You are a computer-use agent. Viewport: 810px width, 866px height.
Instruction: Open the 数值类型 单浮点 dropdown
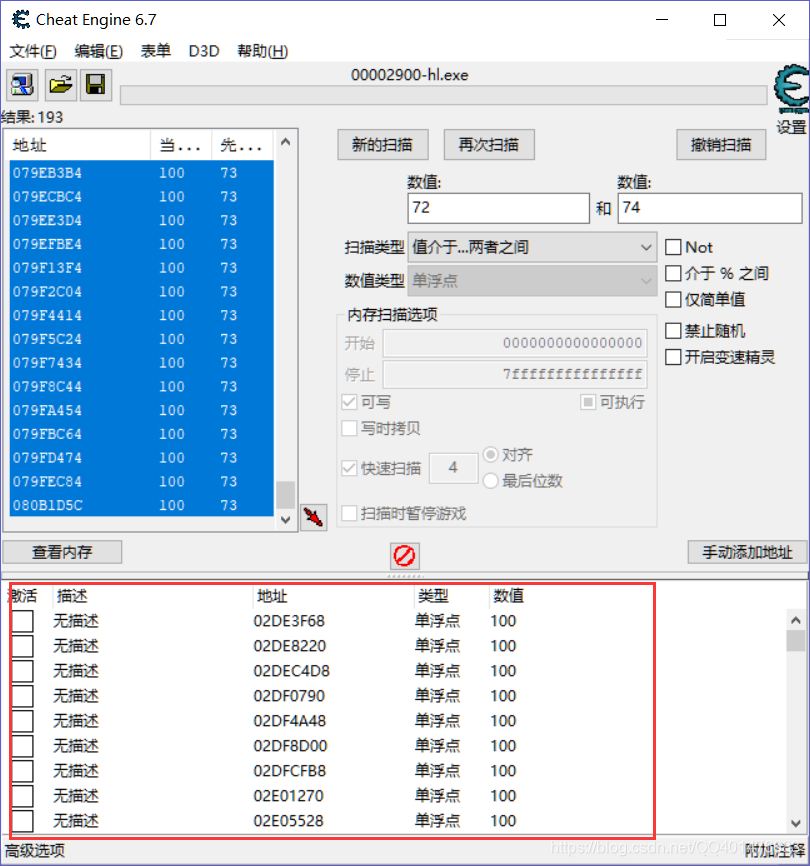[532, 281]
